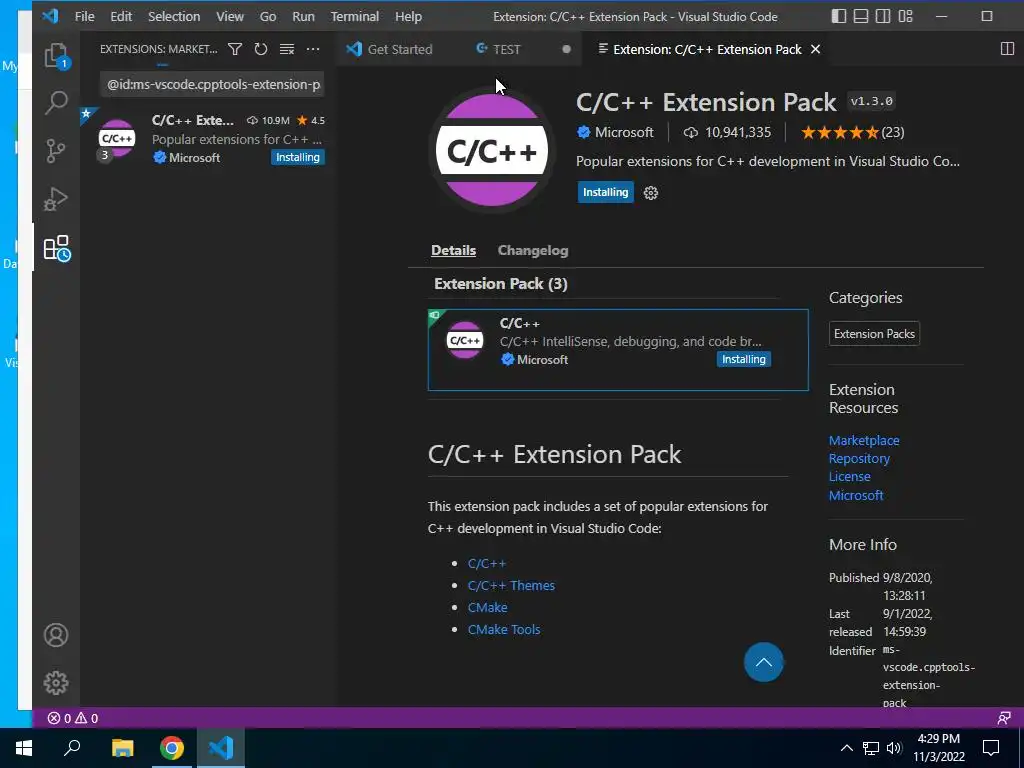
Task: Open Google Chrome from taskbar
Action: pyautogui.click(x=171, y=748)
